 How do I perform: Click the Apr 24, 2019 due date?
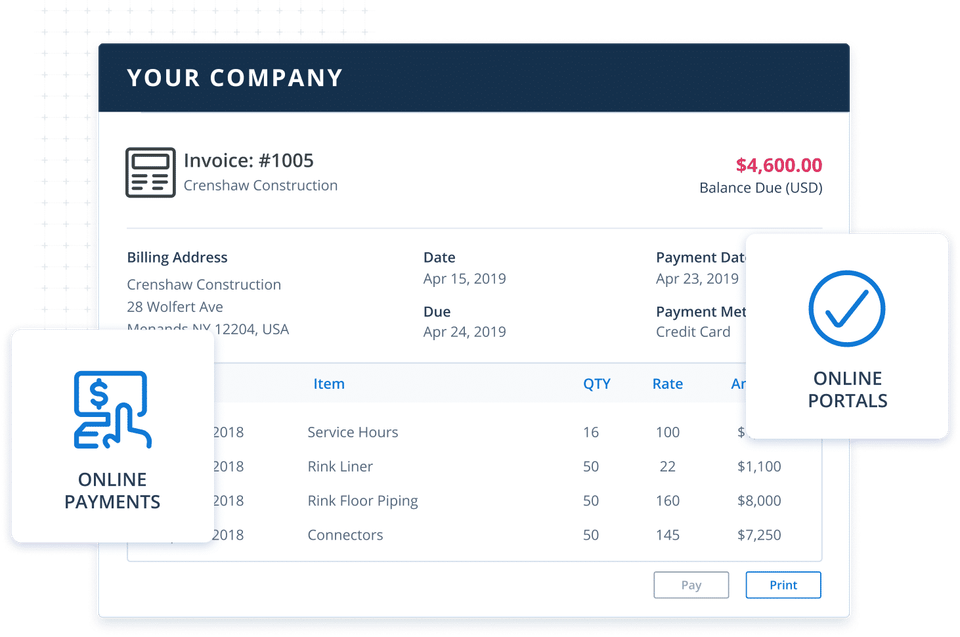coord(464,332)
